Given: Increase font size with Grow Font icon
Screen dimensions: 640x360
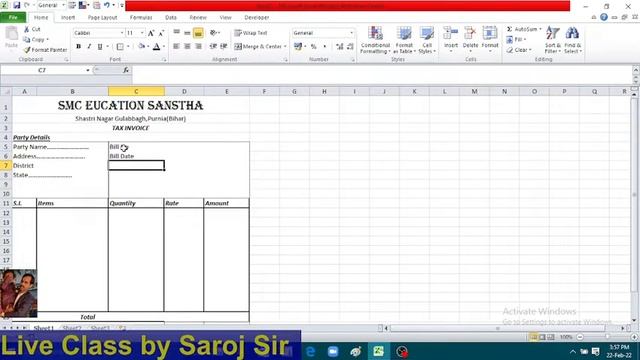Looking at the screenshot, I should point(151,33).
